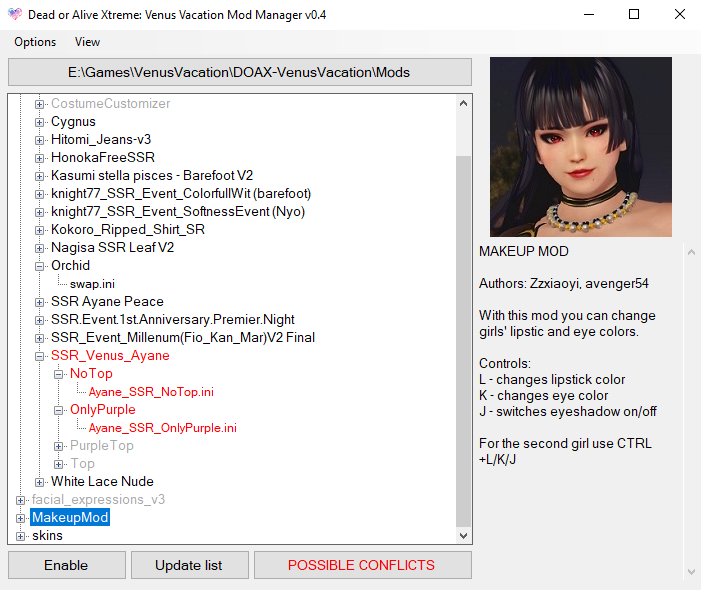
Task: Select the Hitomi_Jeans-v3 mod
Action: click(x=101, y=139)
